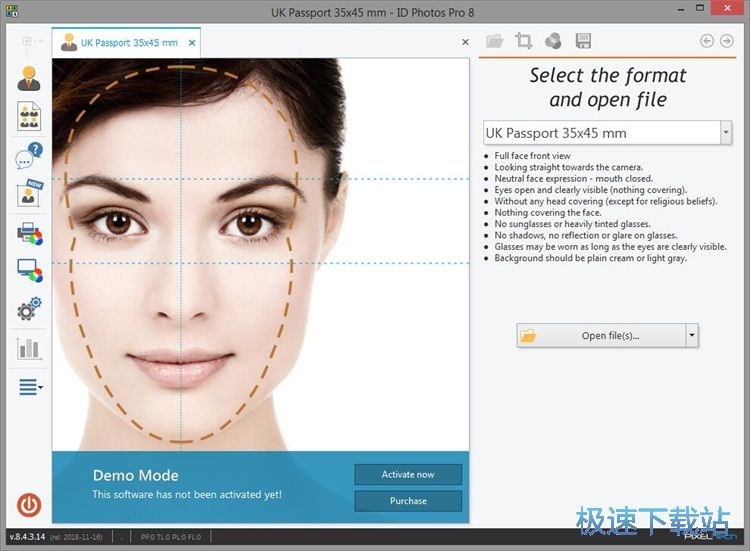The height and width of the screenshot is (551, 750).
Task: Open the printer color settings icon
Action: 30,233
